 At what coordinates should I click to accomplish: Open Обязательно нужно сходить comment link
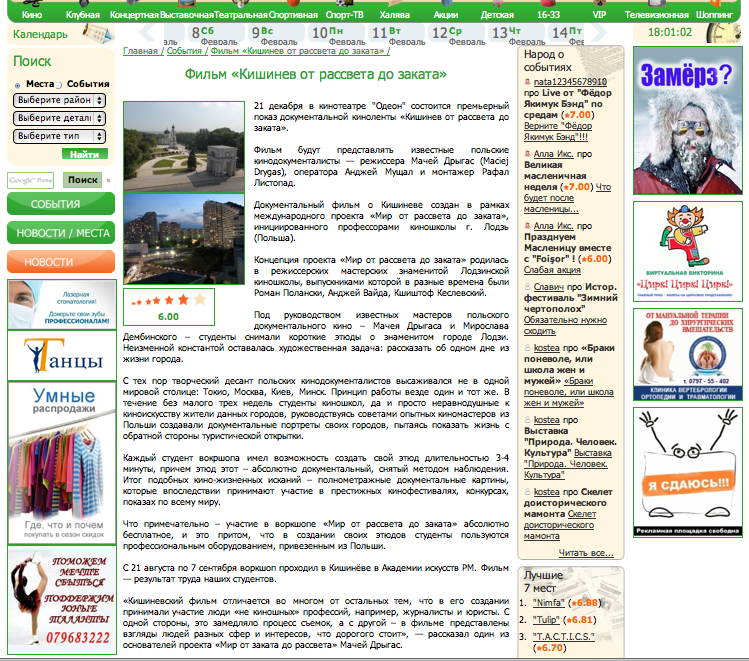pyautogui.click(x=565, y=325)
